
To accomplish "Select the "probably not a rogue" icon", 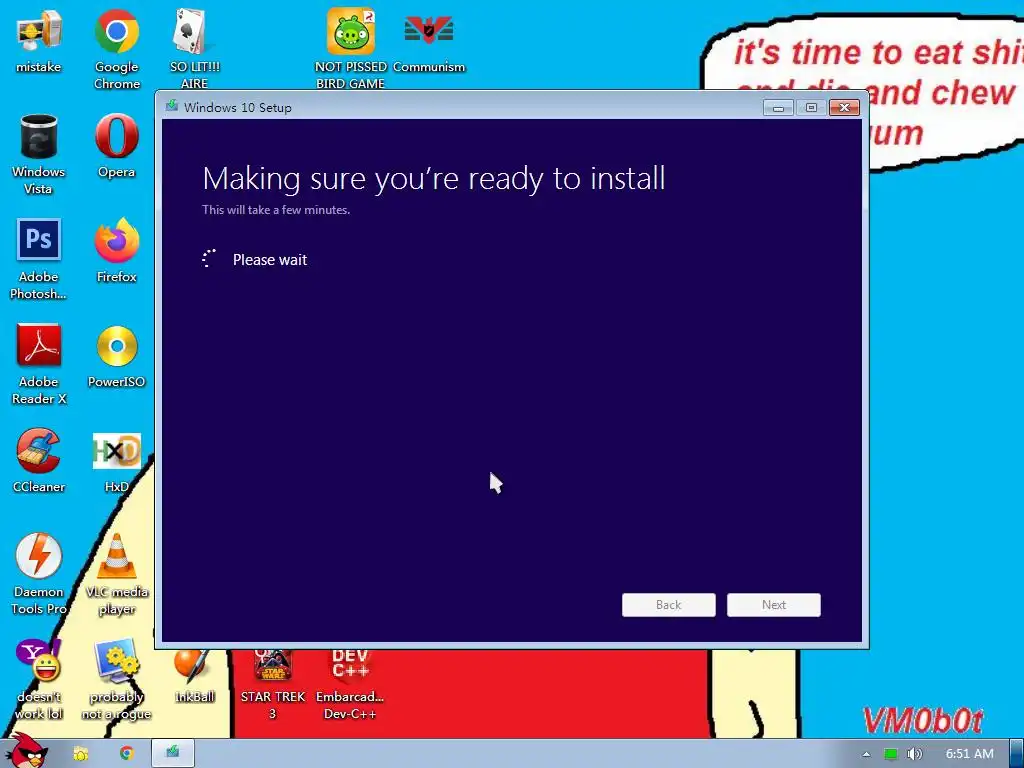I will pos(116,679).
